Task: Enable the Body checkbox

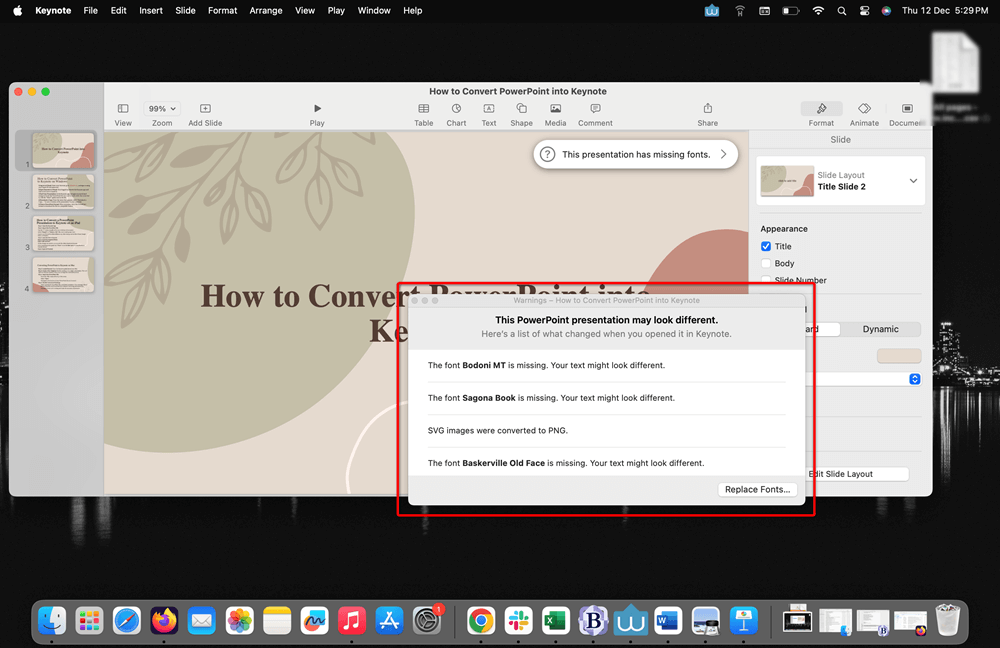Action: click(x=764, y=263)
